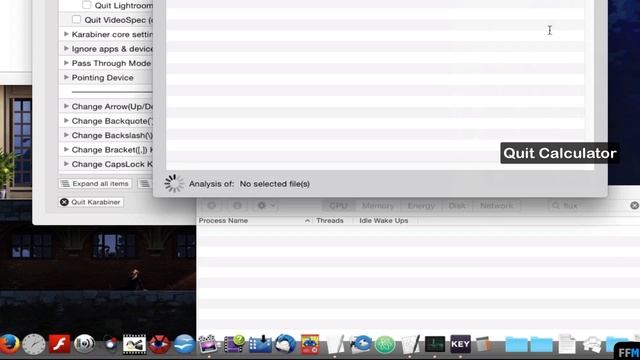Screen dimensions: 640x360
Task: Open the green atom app in Dock
Action: tap(385, 345)
